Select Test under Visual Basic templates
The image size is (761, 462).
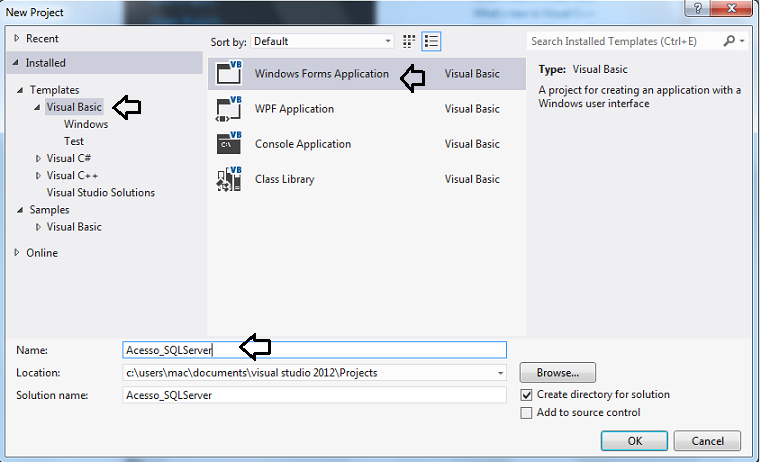pyautogui.click(x=74, y=141)
